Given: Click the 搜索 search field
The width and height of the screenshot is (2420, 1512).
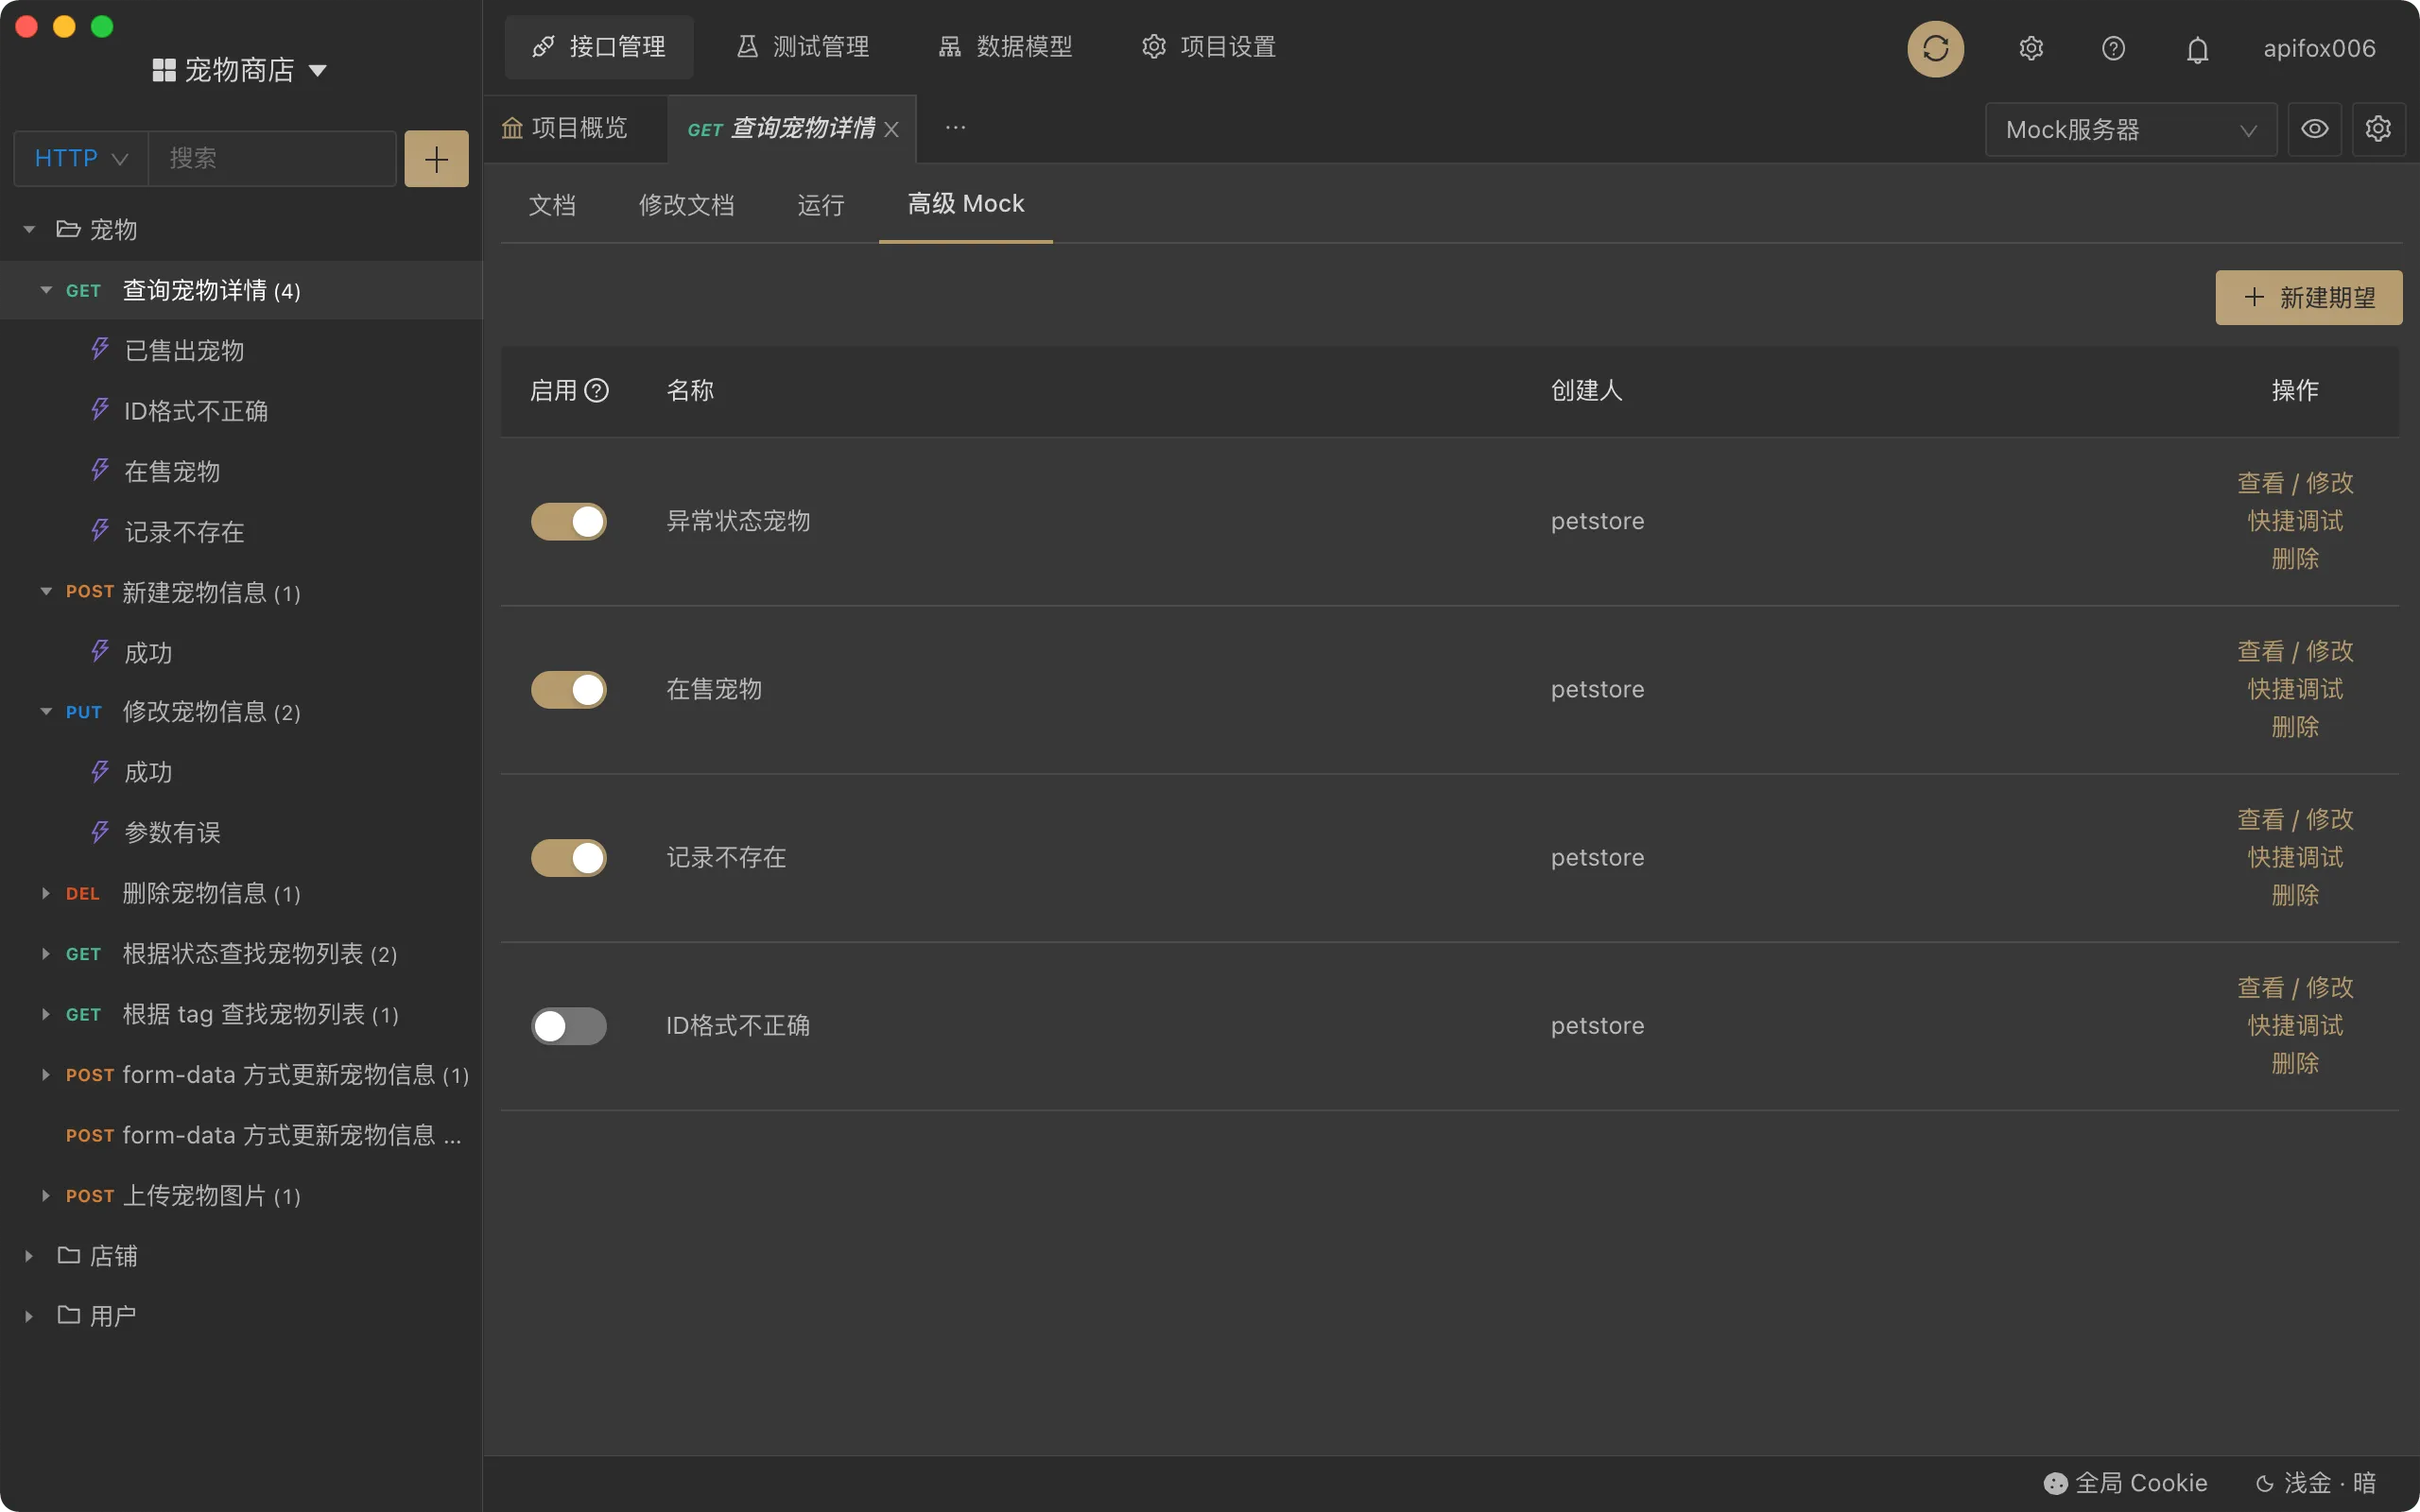Looking at the screenshot, I should pyautogui.click(x=270, y=157).
